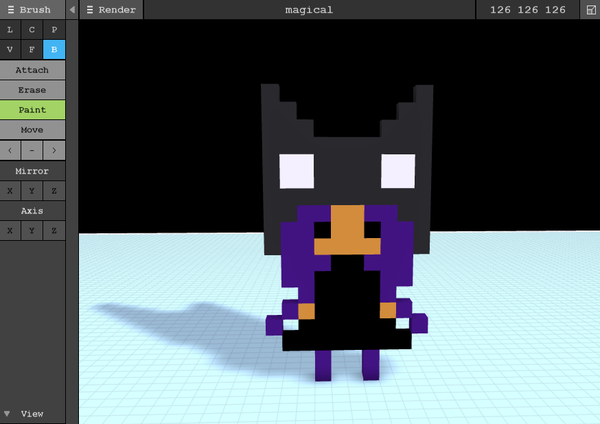
Task: Activate the Attach brush button
Action: click(x=32, y=70)
